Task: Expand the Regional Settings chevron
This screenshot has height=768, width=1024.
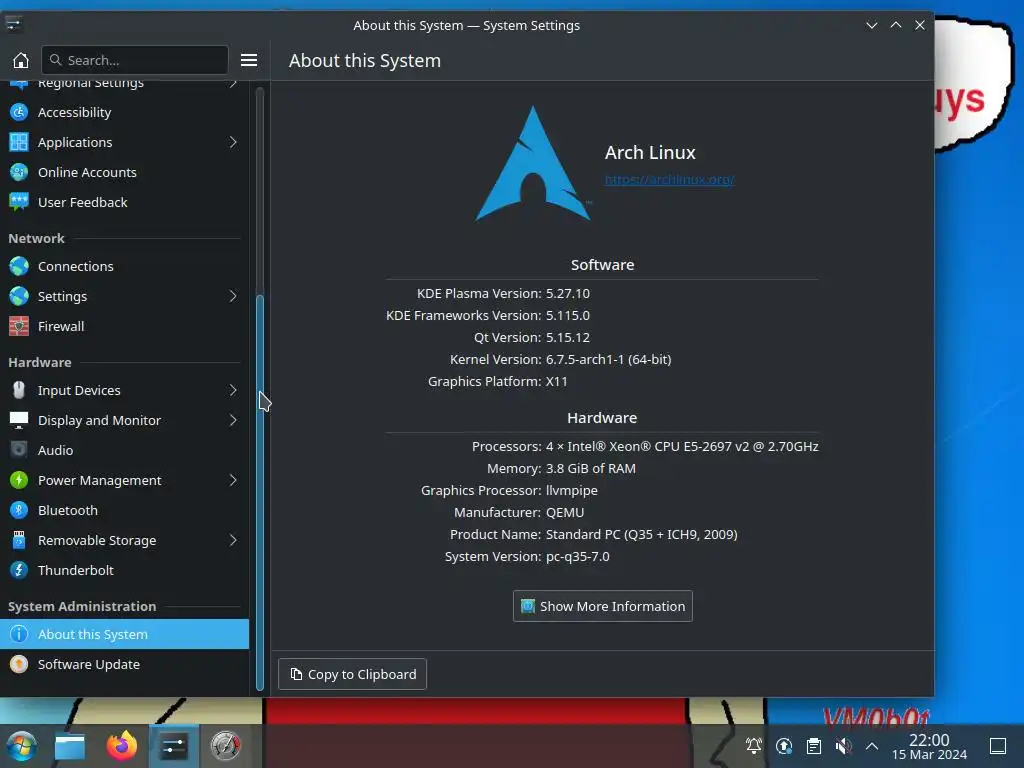Action: (x=233, y=84)
